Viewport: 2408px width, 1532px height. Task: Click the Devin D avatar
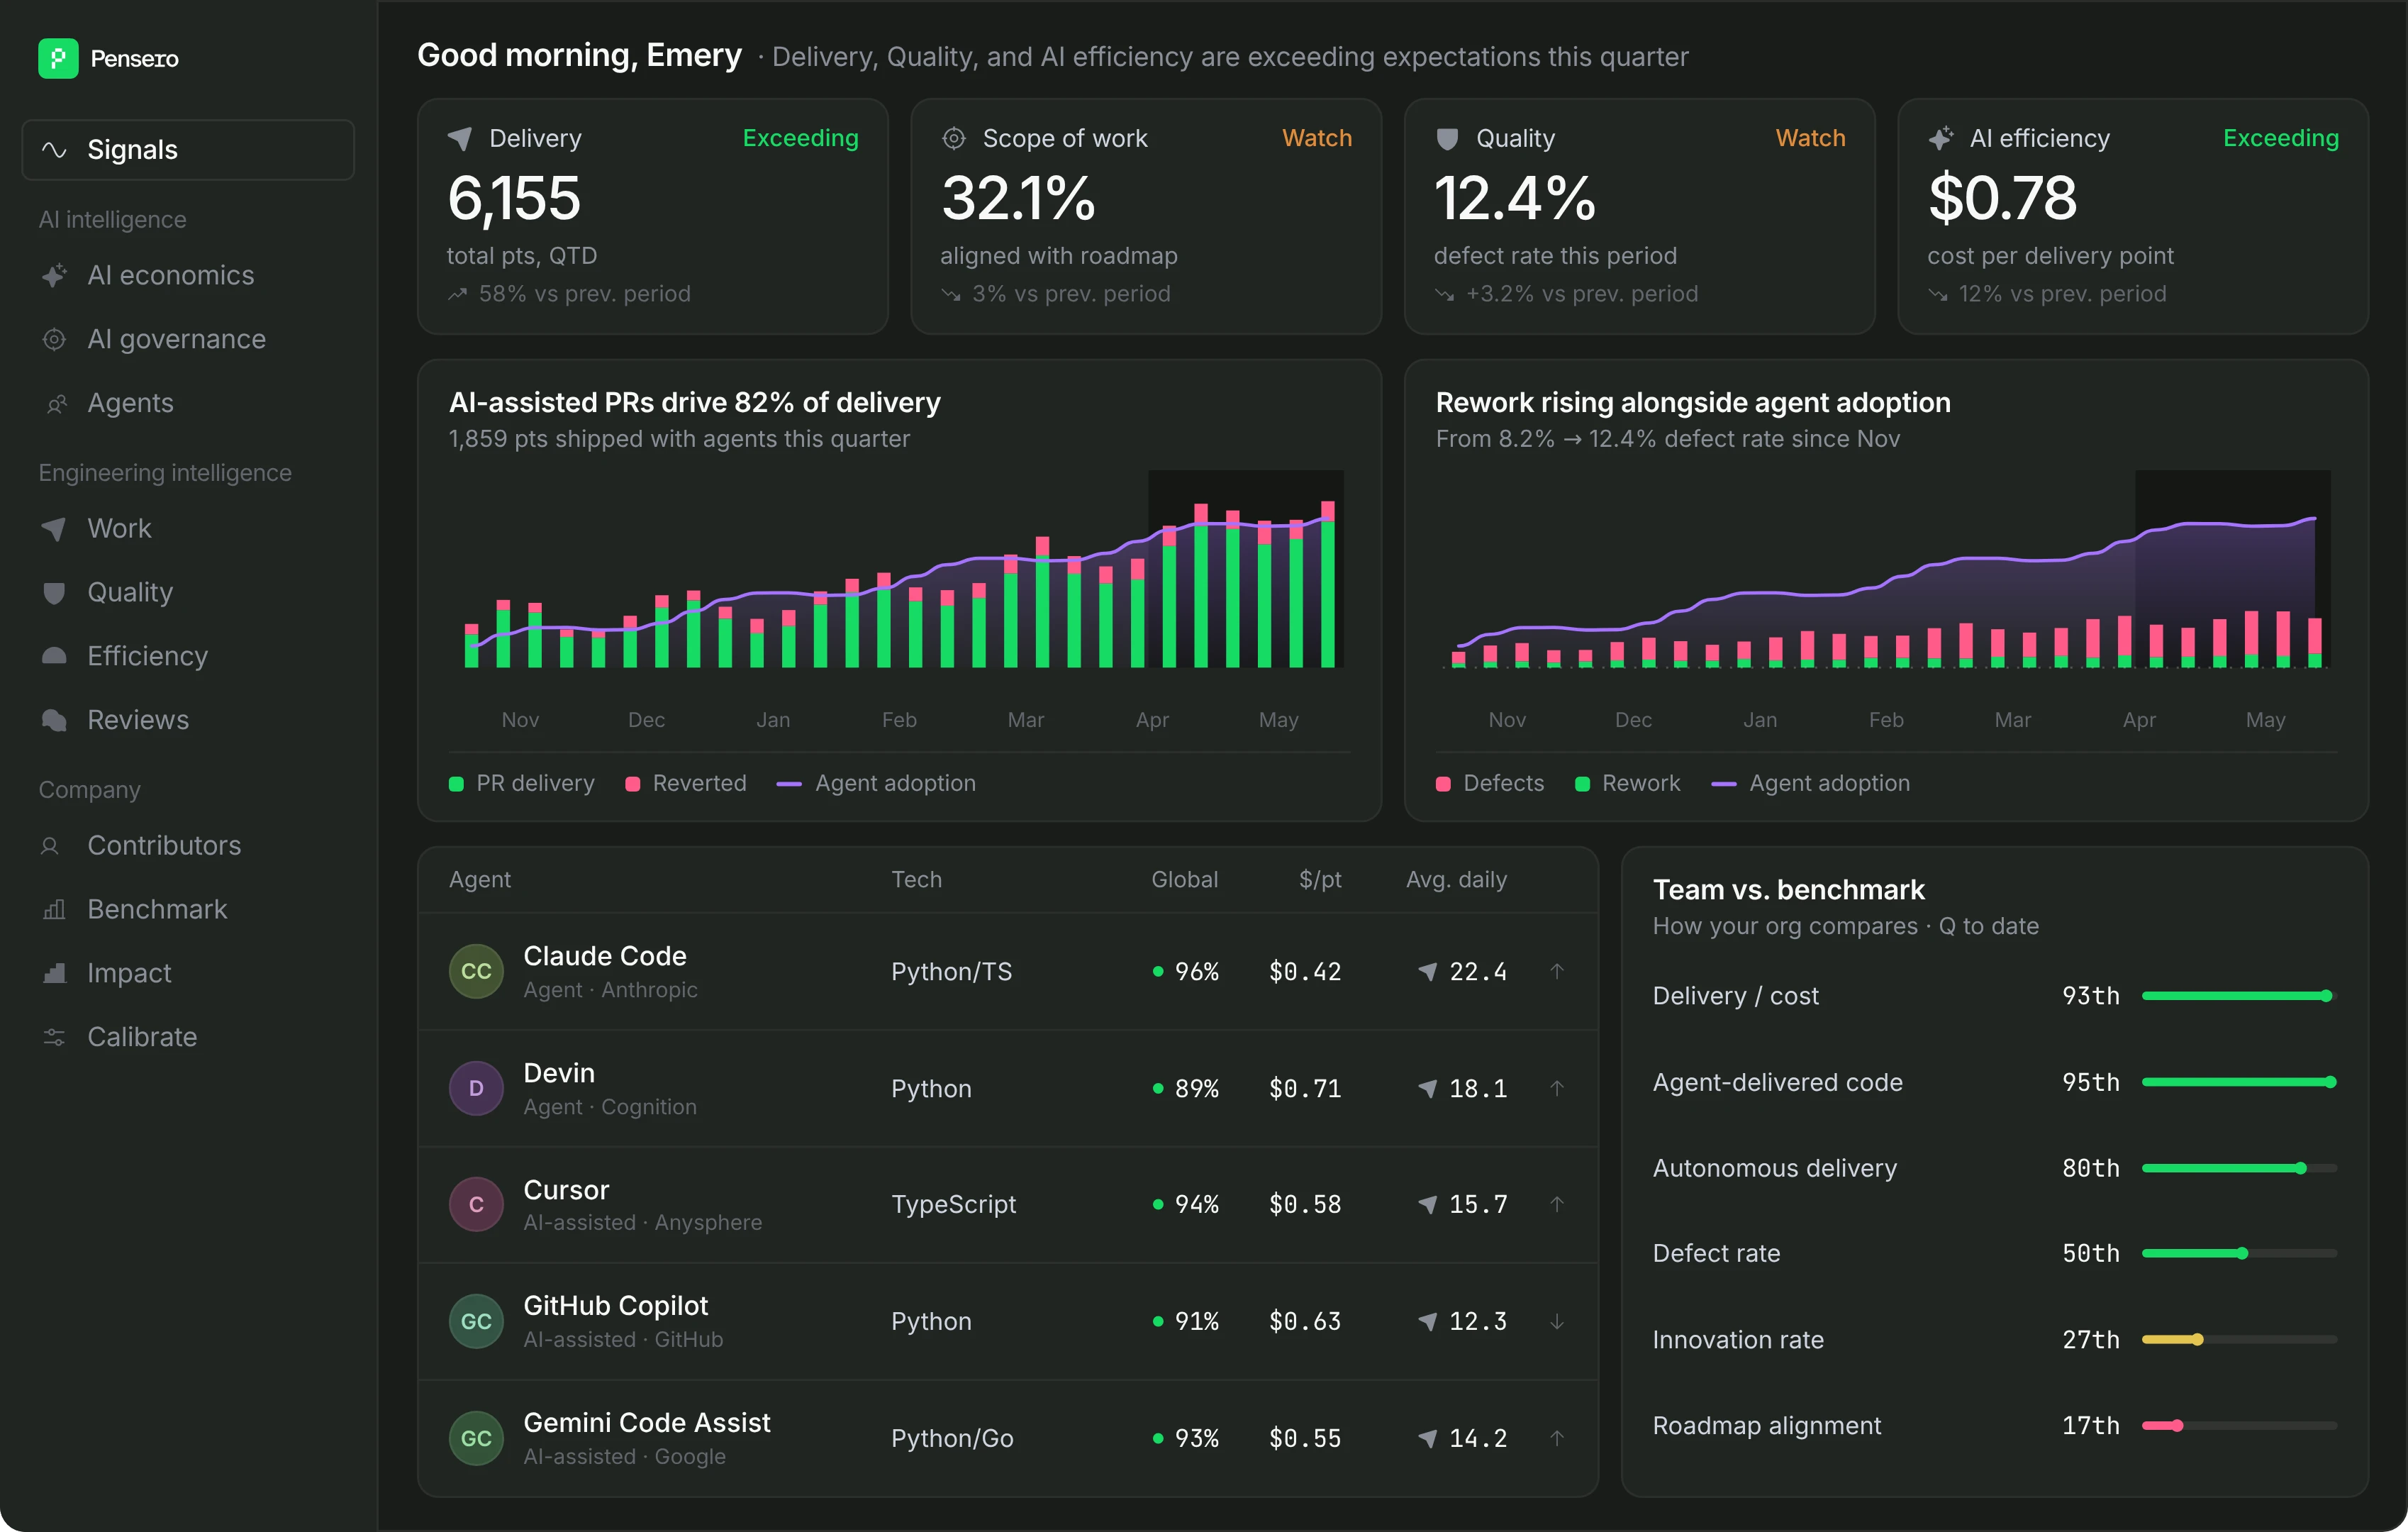(x=476, y=1088)
